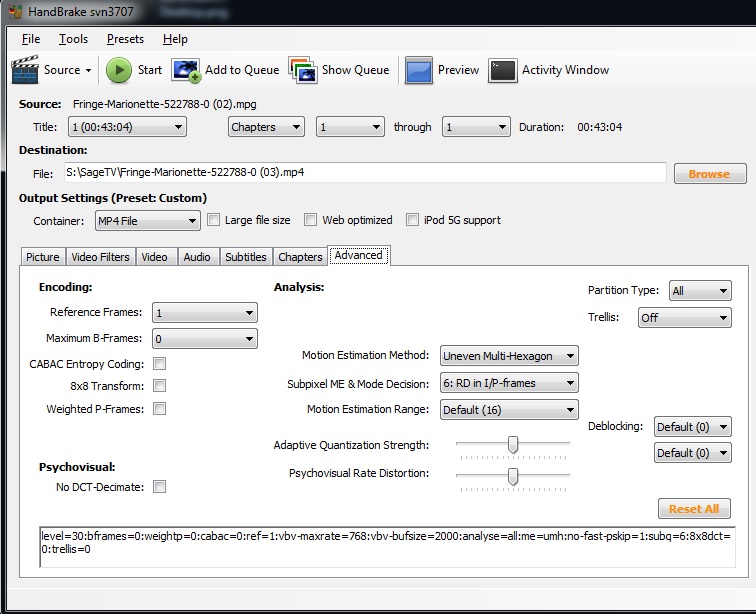Click the source filename Fringe-Marionette text
756x614 pixels.
click(x=164, y=104)
